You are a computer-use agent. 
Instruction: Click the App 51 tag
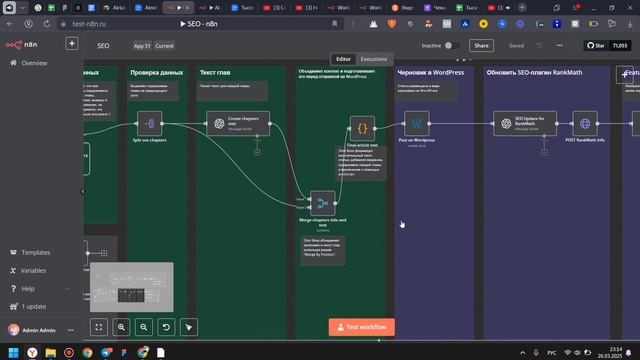click(x=142, y=46)
